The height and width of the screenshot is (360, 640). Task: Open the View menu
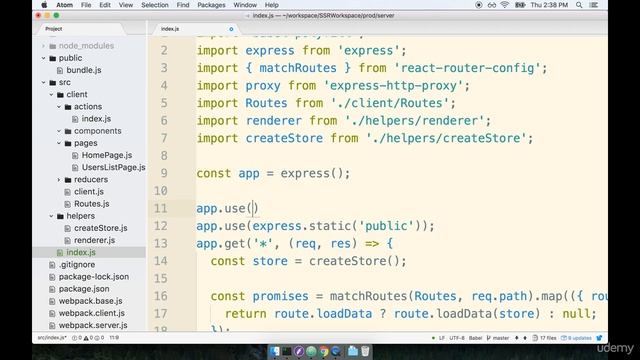(x=126, y=5)
